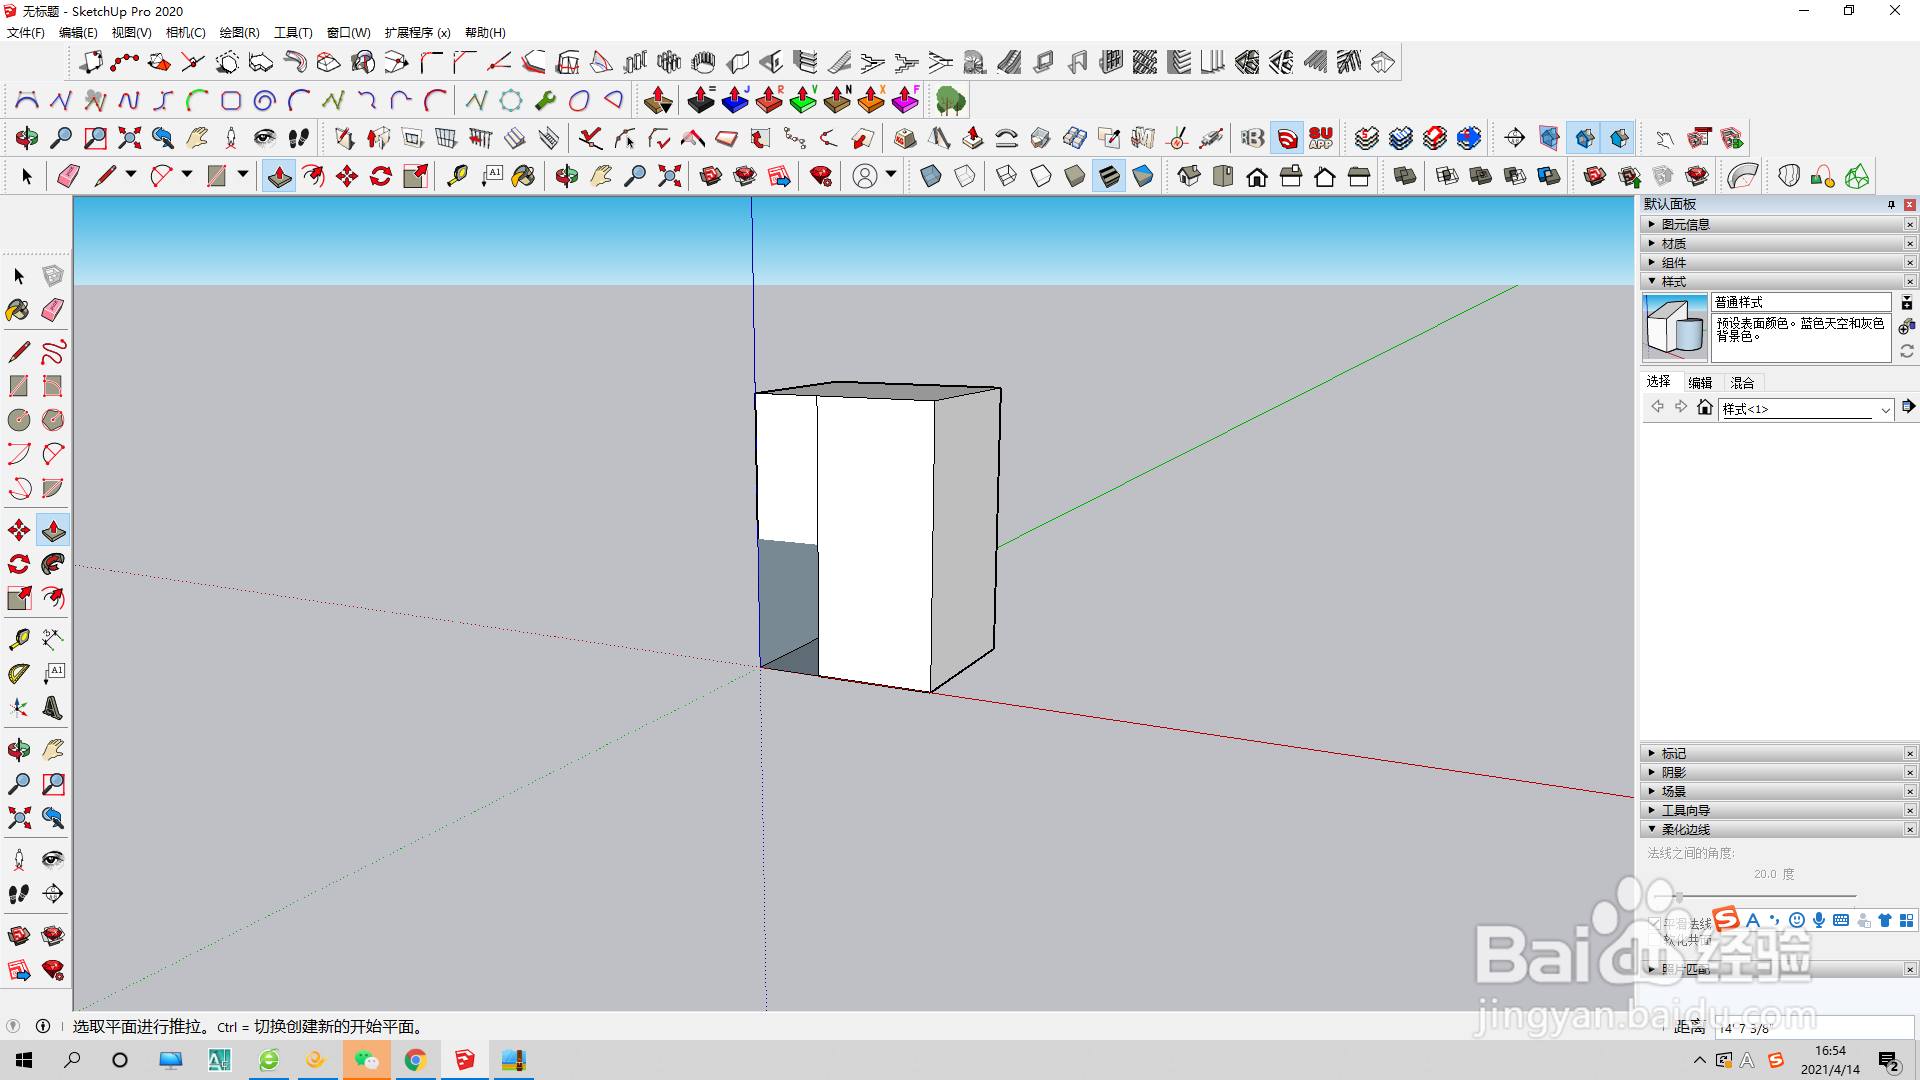The width and height of the screenshot is (1920, 1080).
Task: Choose the Rotate tool in left toolbar
Action: [x=18, y=564]
